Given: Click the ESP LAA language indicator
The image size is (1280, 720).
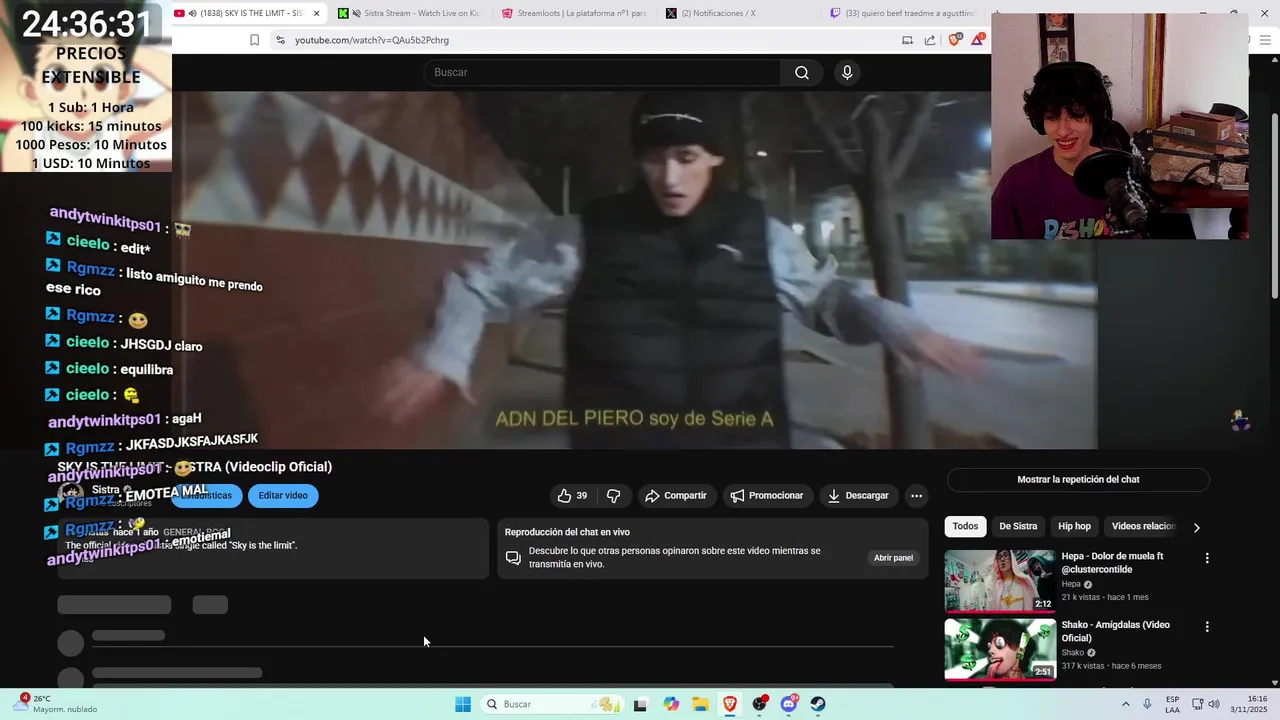Looking at the screenshot, I should point(1172,704).
